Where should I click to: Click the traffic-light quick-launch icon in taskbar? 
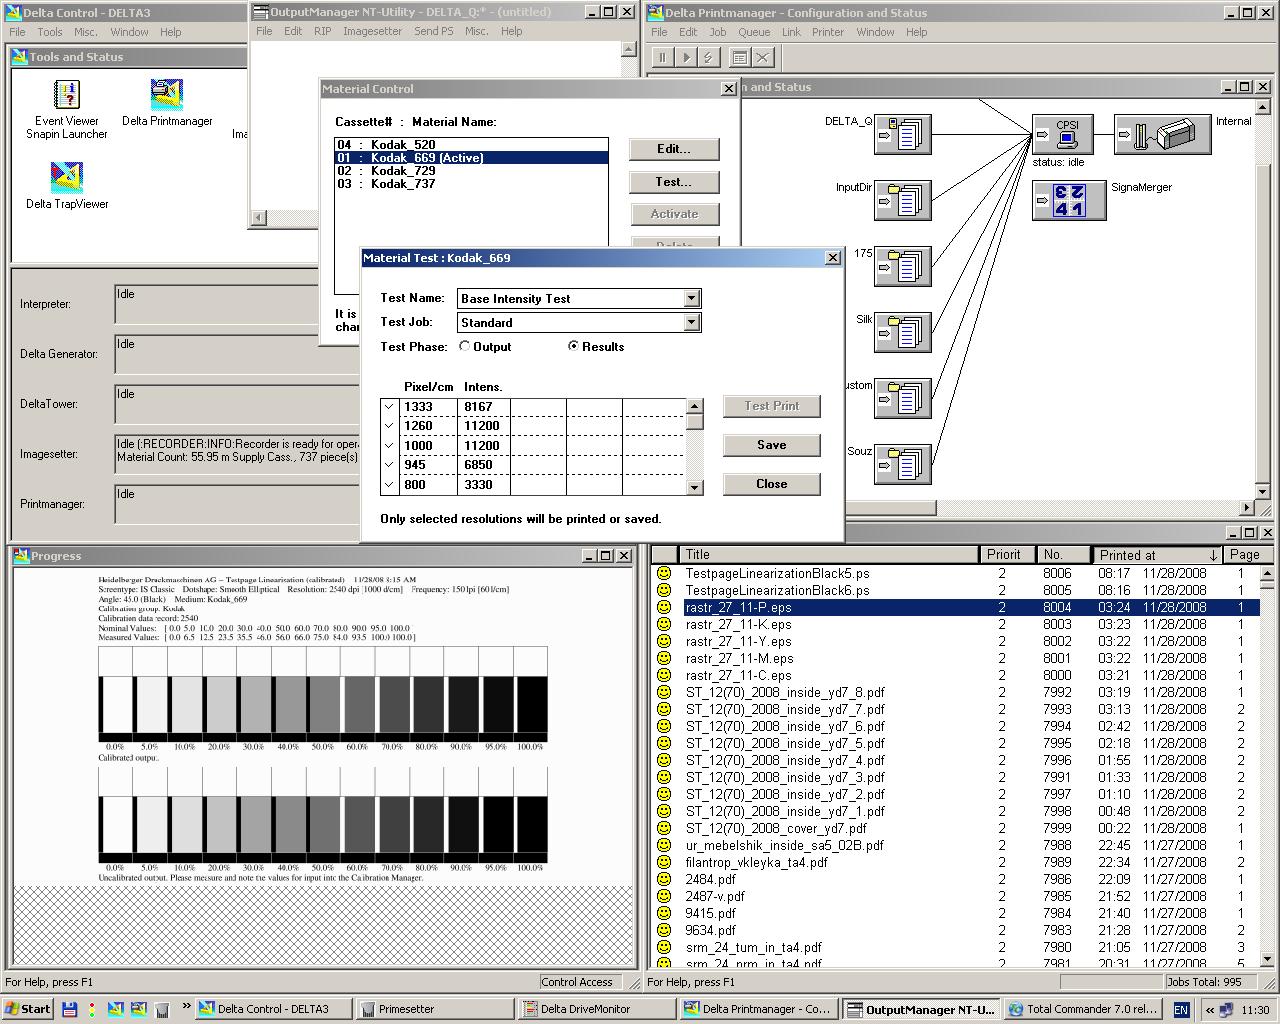[92, 1009]
